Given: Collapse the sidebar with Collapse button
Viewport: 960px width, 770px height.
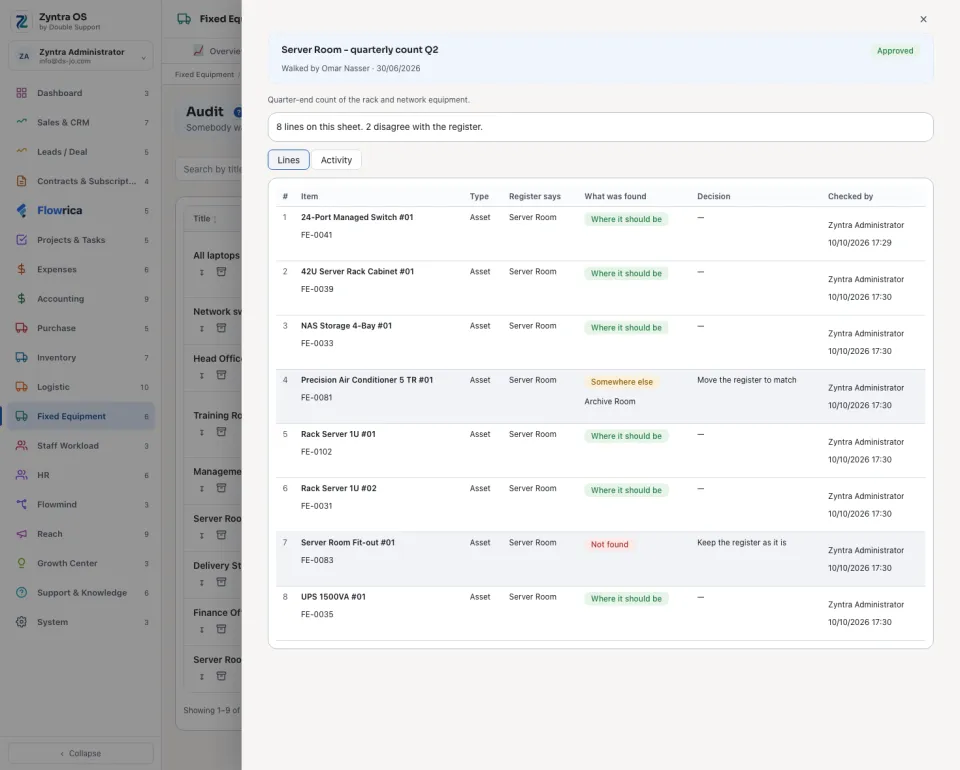Looking at the screenshot, I should [x=81, y=753].
